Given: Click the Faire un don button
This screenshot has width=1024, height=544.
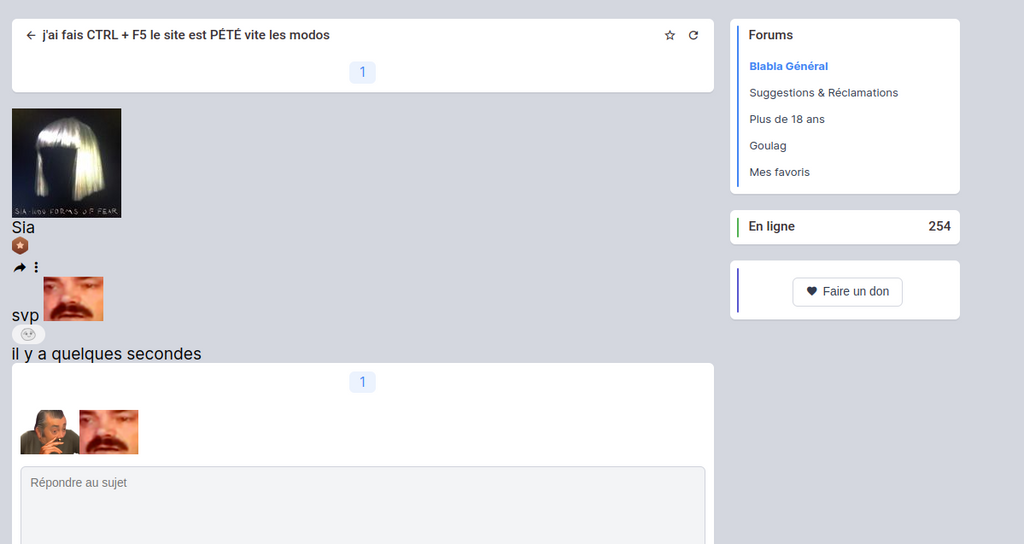Looking at the screenshot, I should tap(848, 291).
